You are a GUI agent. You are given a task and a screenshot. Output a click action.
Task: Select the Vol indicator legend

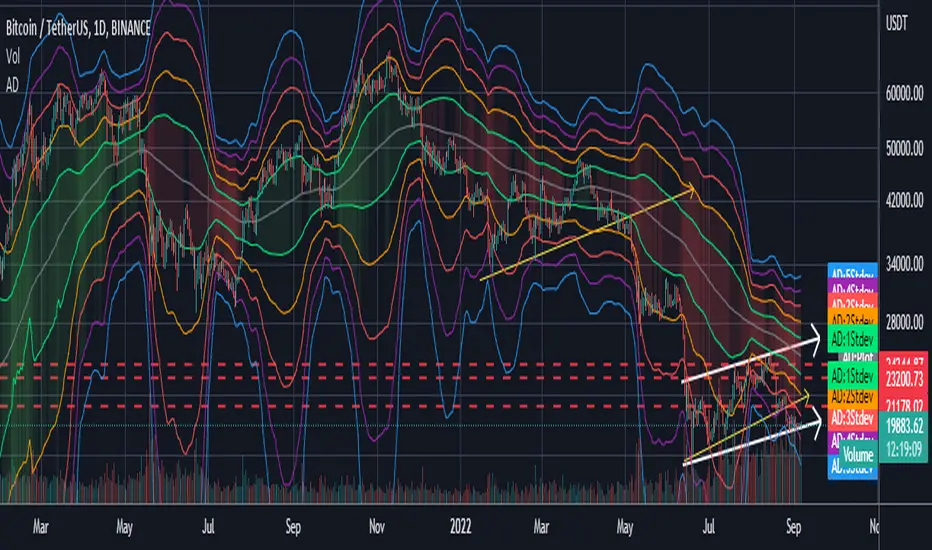coord(13,56)
